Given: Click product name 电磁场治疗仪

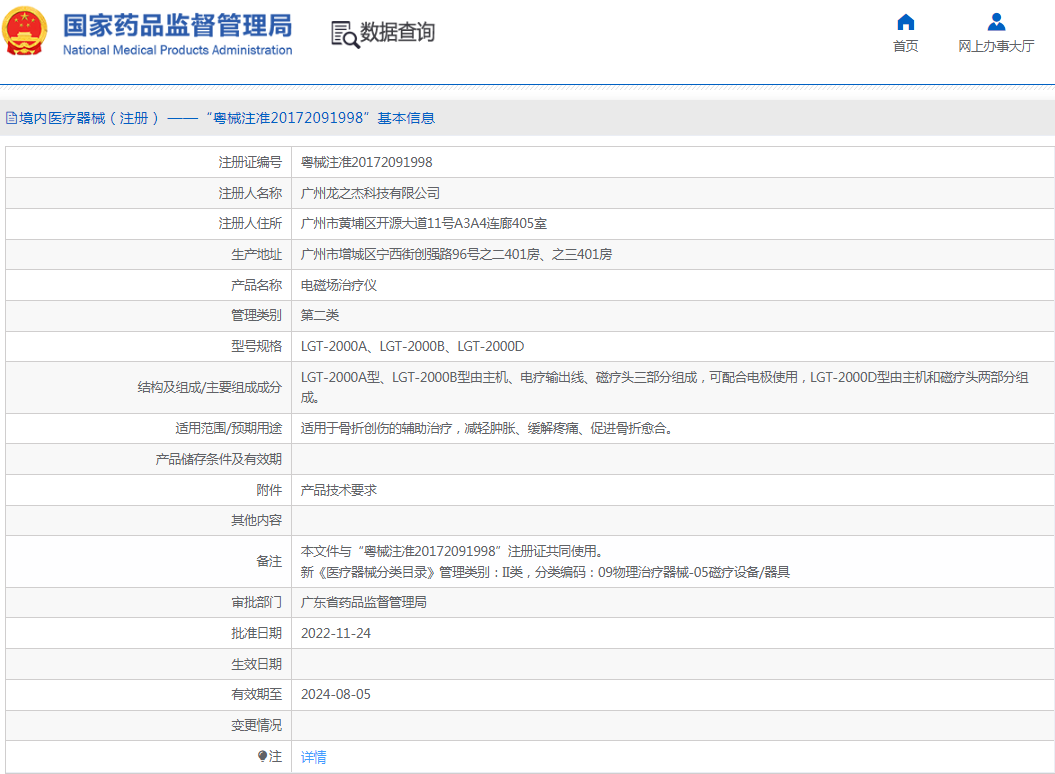Looking at the screenshot, I should [x=338, y=285].
